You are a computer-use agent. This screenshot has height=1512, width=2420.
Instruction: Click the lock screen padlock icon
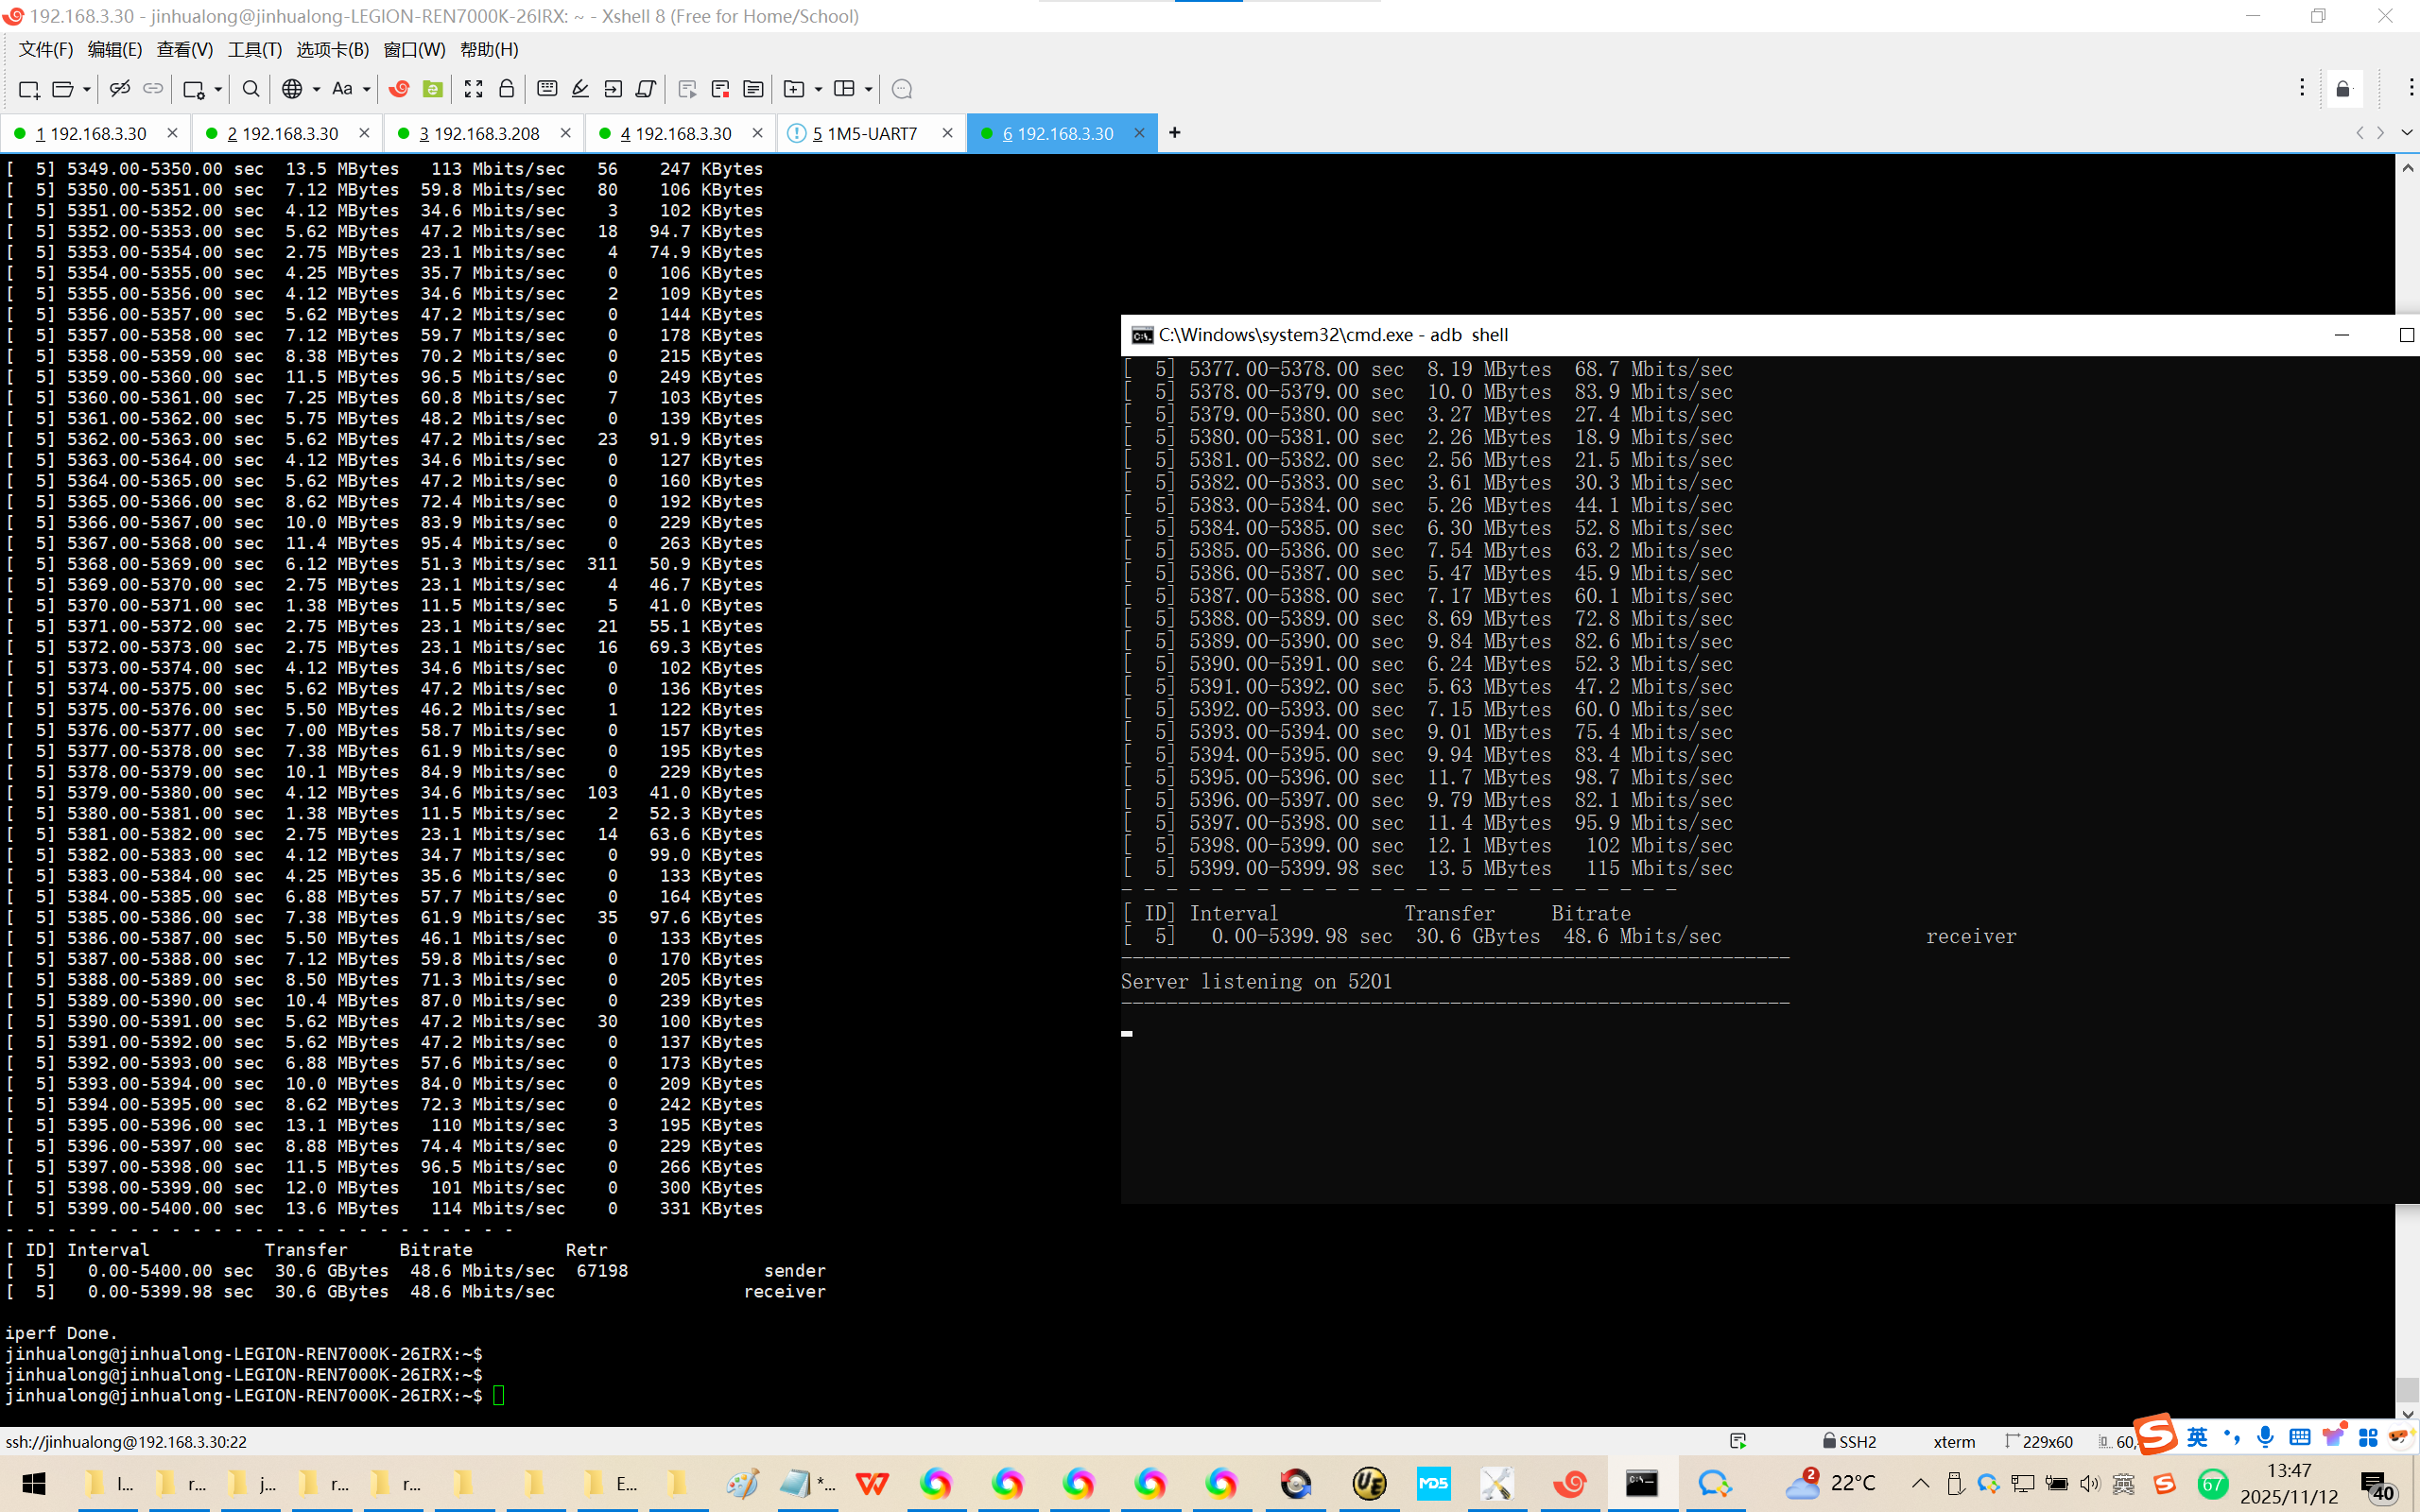pyautogui.click(x=506, y=89)
